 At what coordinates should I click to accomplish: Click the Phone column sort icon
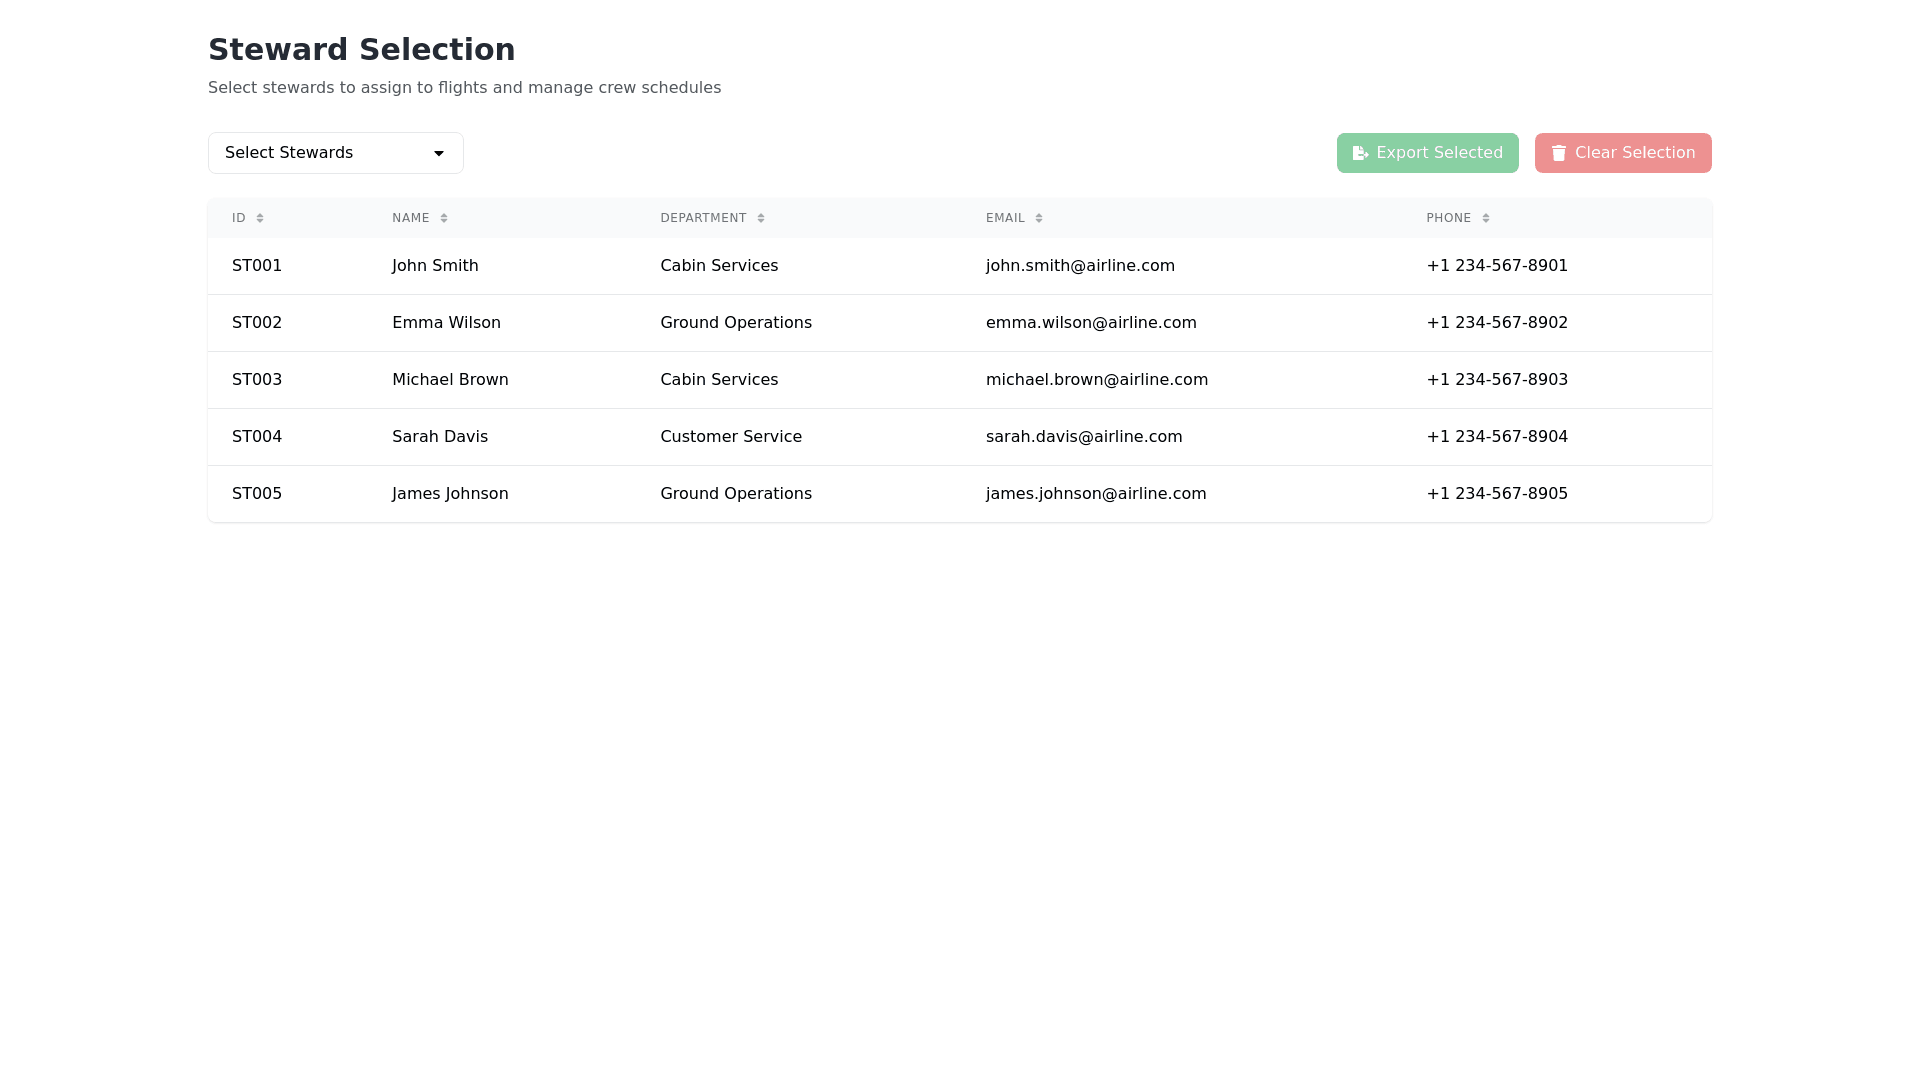tap(1486, 218)
